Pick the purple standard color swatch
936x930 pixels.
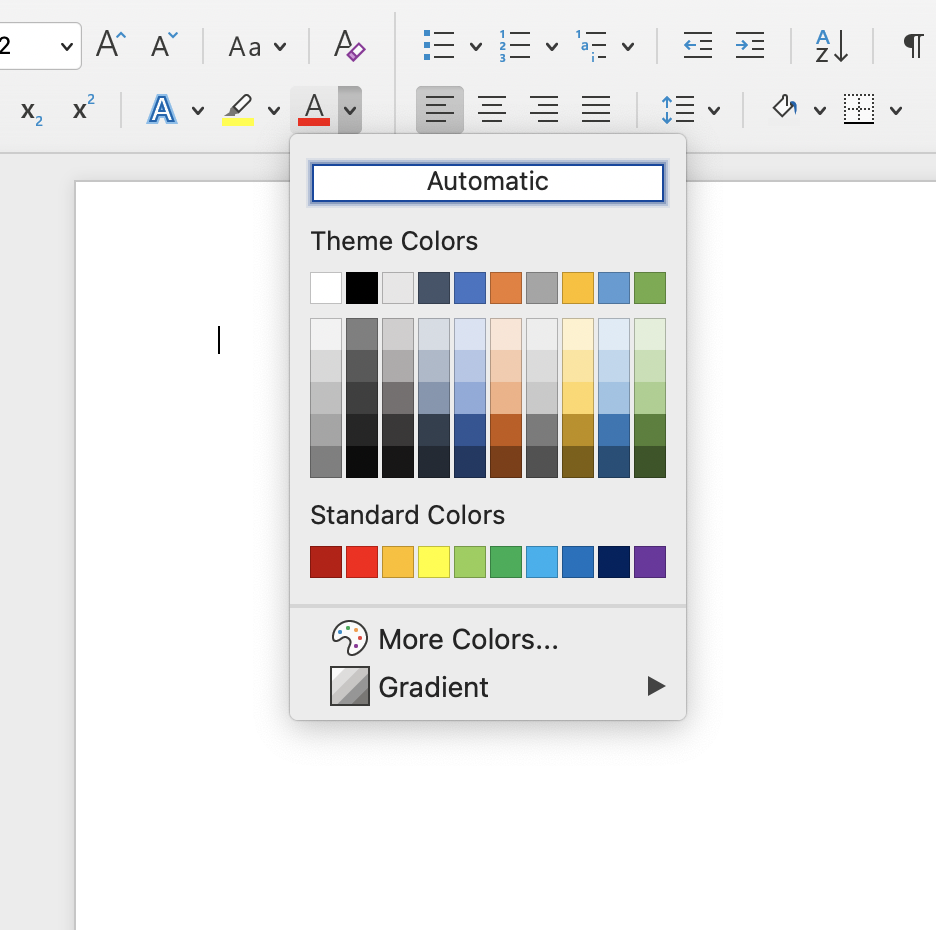tap(650, 562)
